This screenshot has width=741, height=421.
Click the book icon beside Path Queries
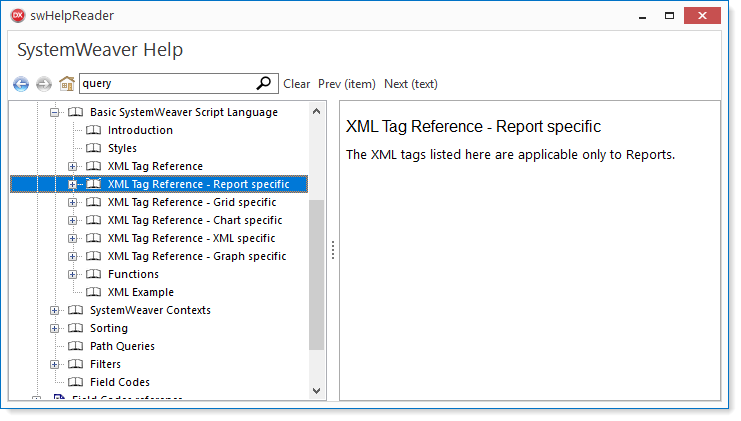76,346
